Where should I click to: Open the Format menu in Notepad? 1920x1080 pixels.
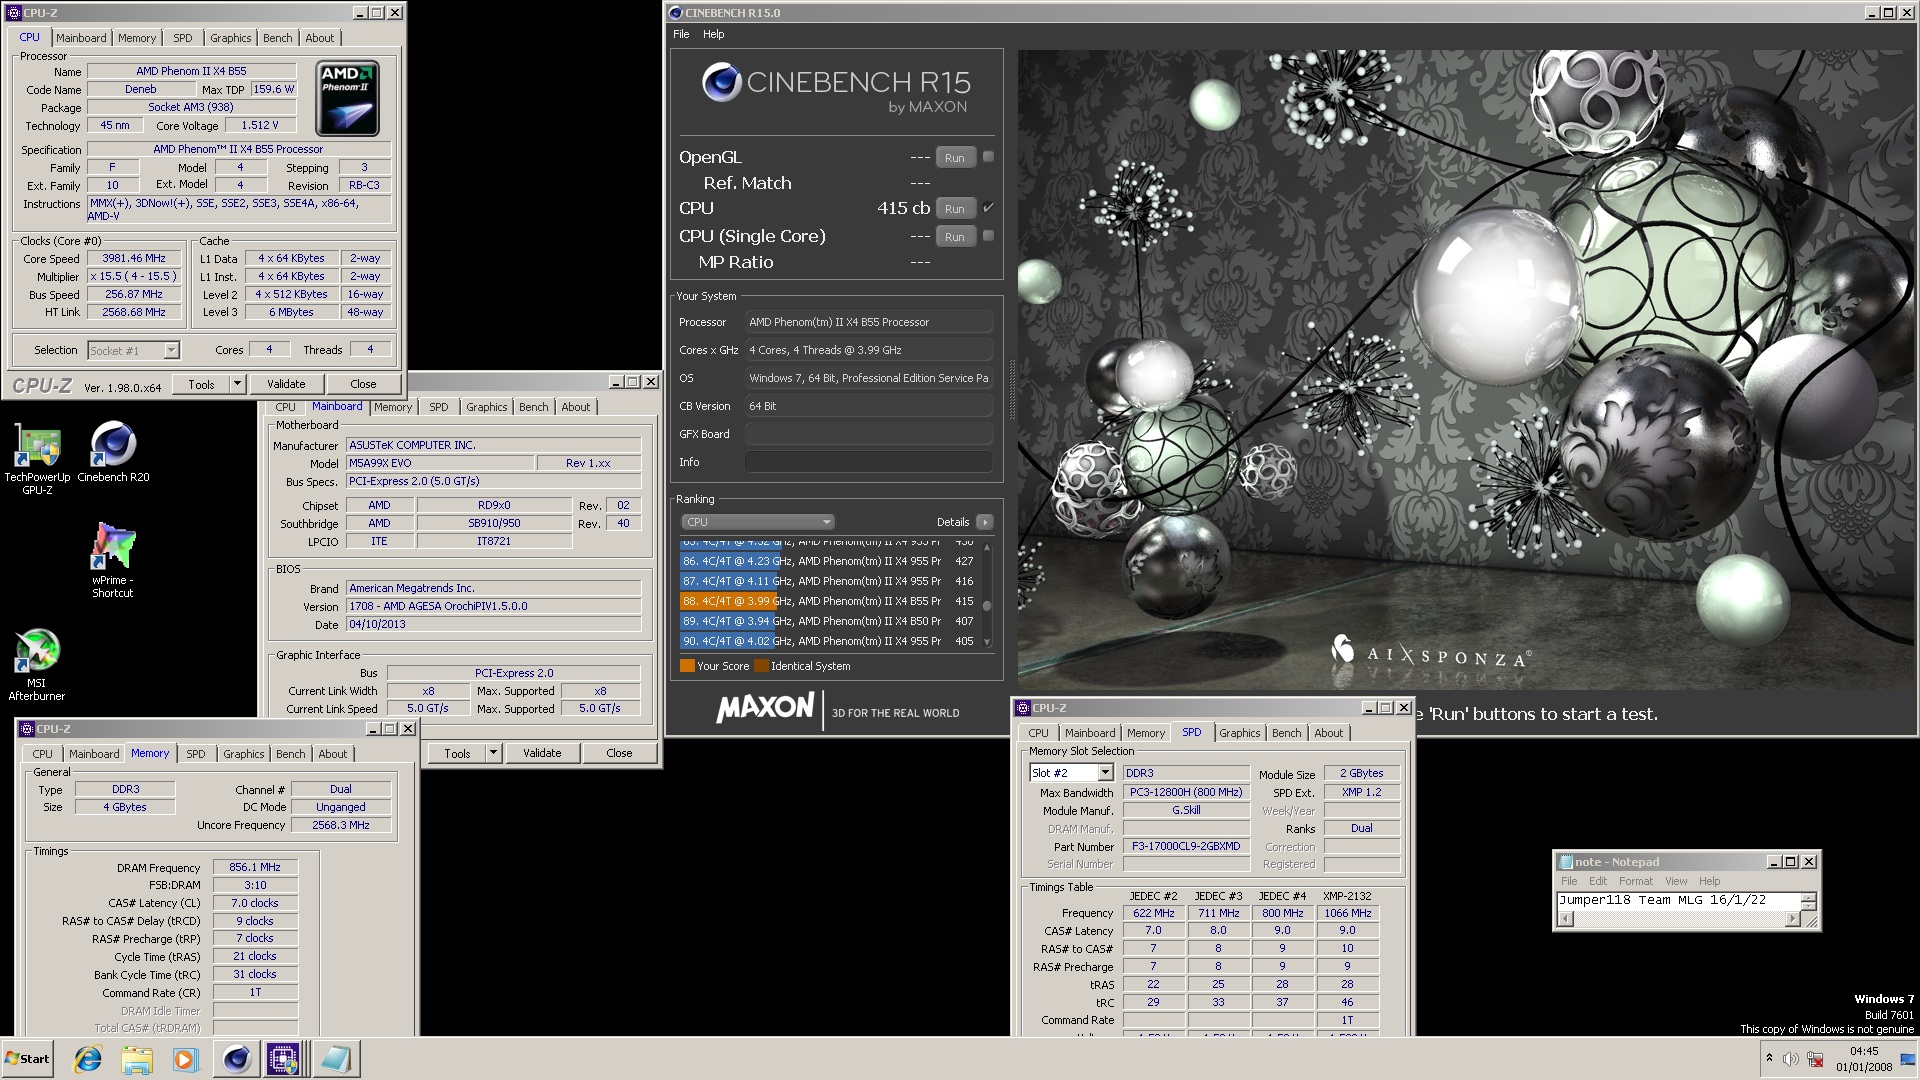tap(1636, 881)
